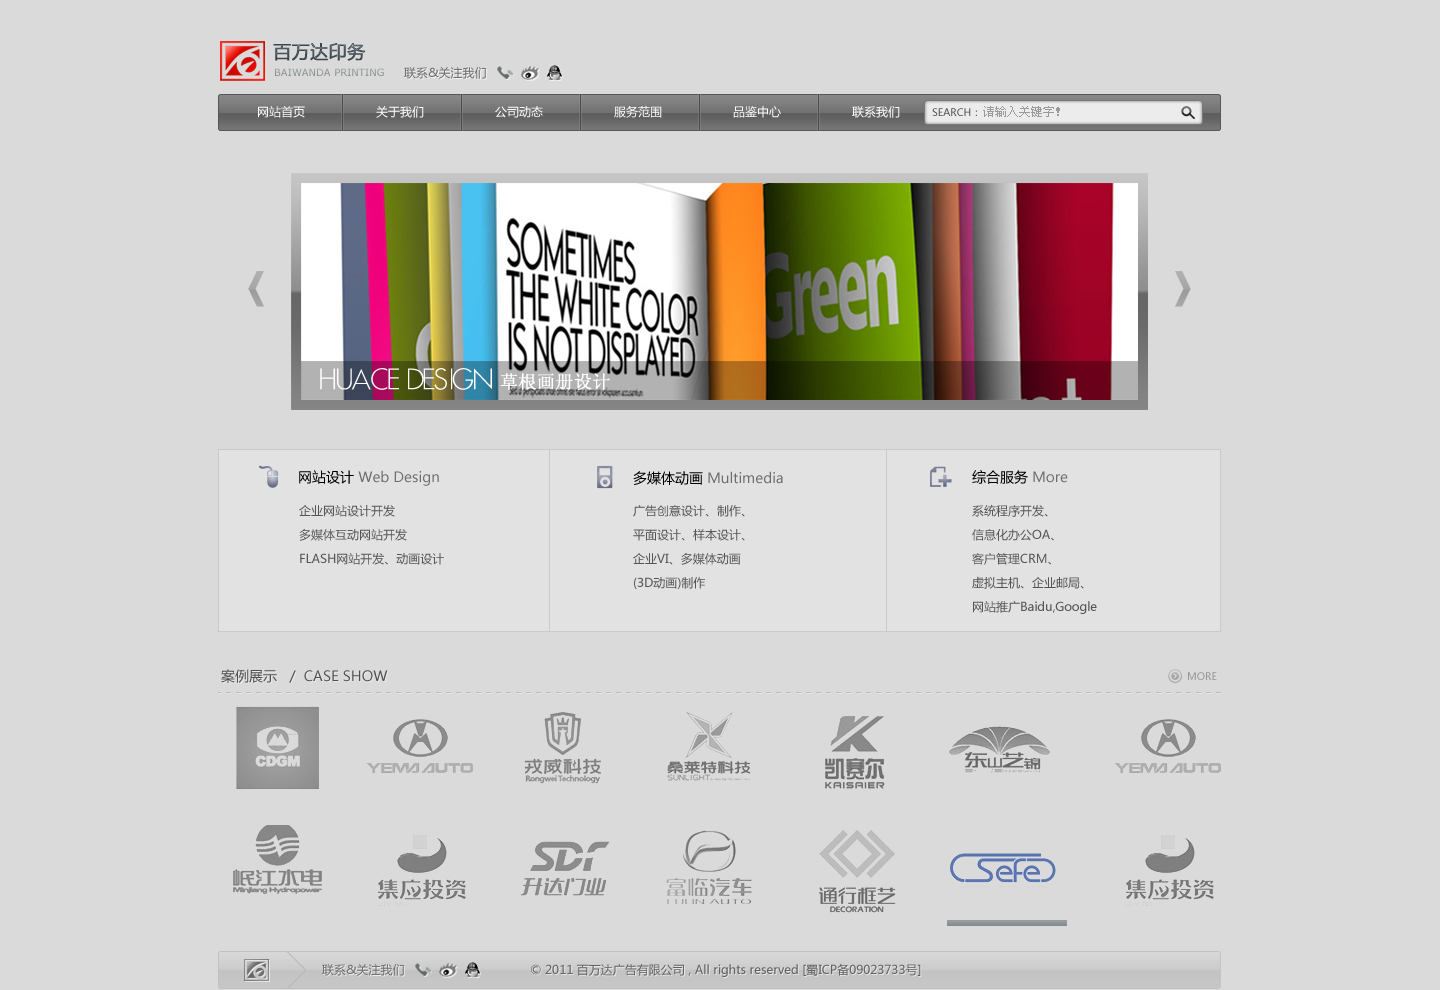Click the document plus icon beside More
The width and height of the screenshot is (1440, 990).
pos(940,478)
